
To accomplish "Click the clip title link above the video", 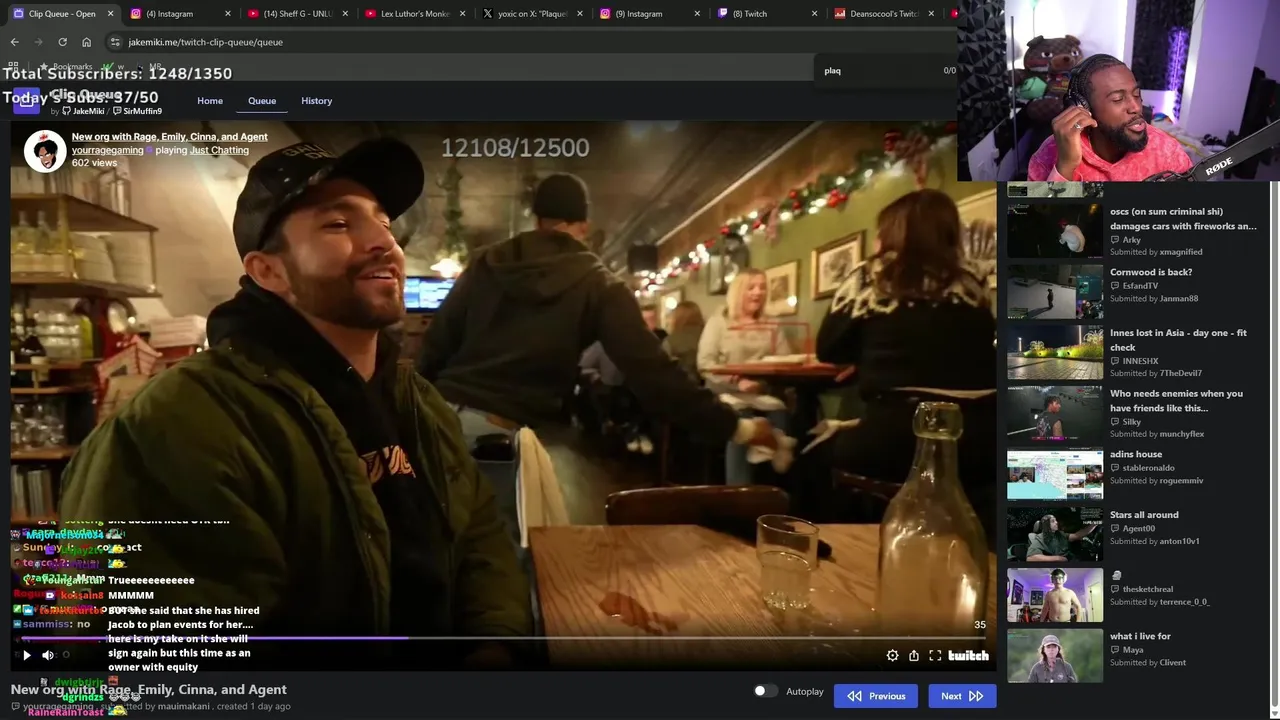I will (x=169, y=137).
